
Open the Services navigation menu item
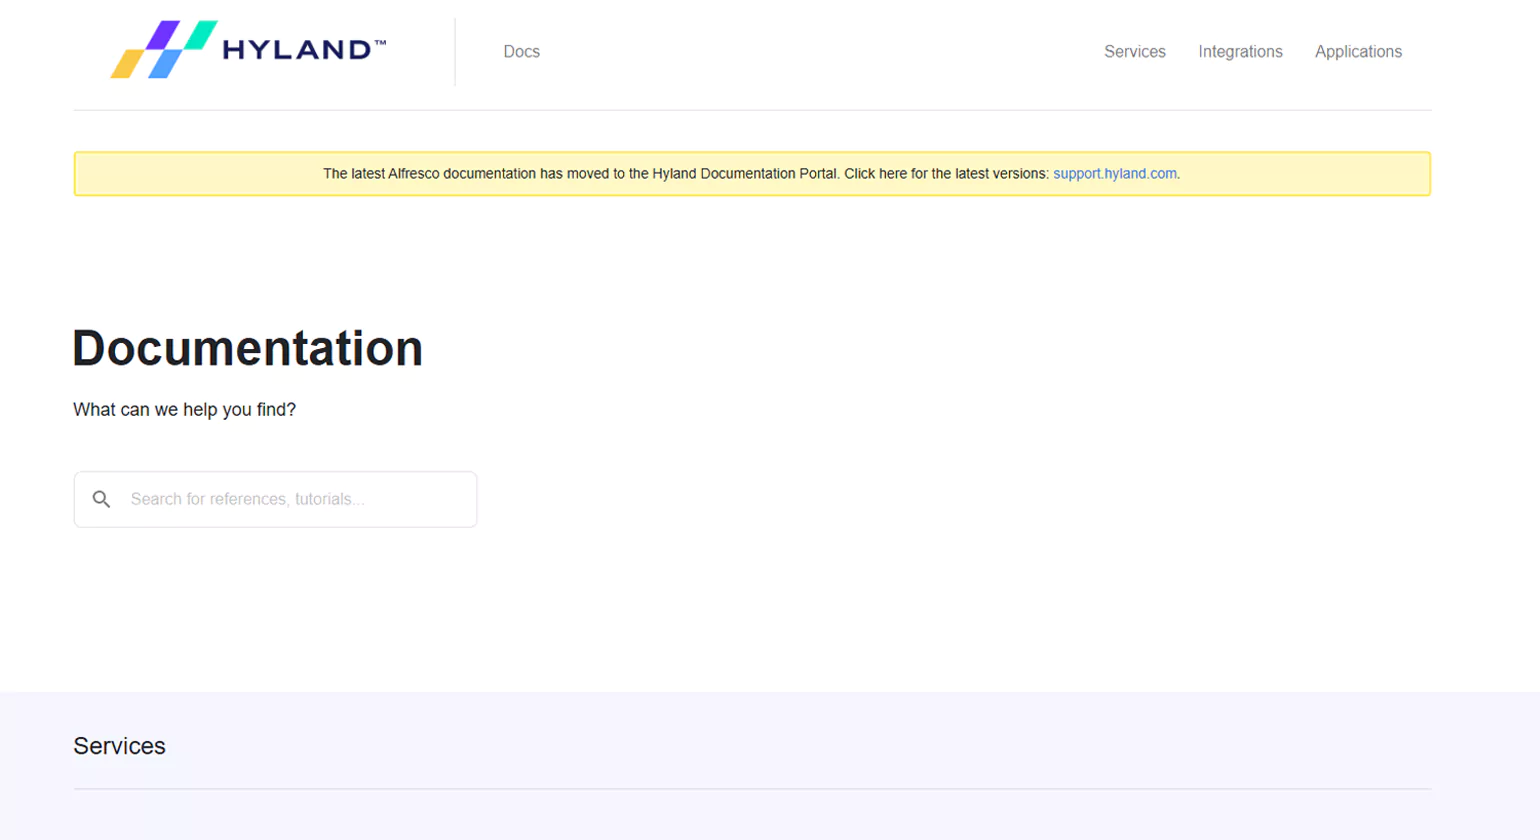pos(1134,52)
